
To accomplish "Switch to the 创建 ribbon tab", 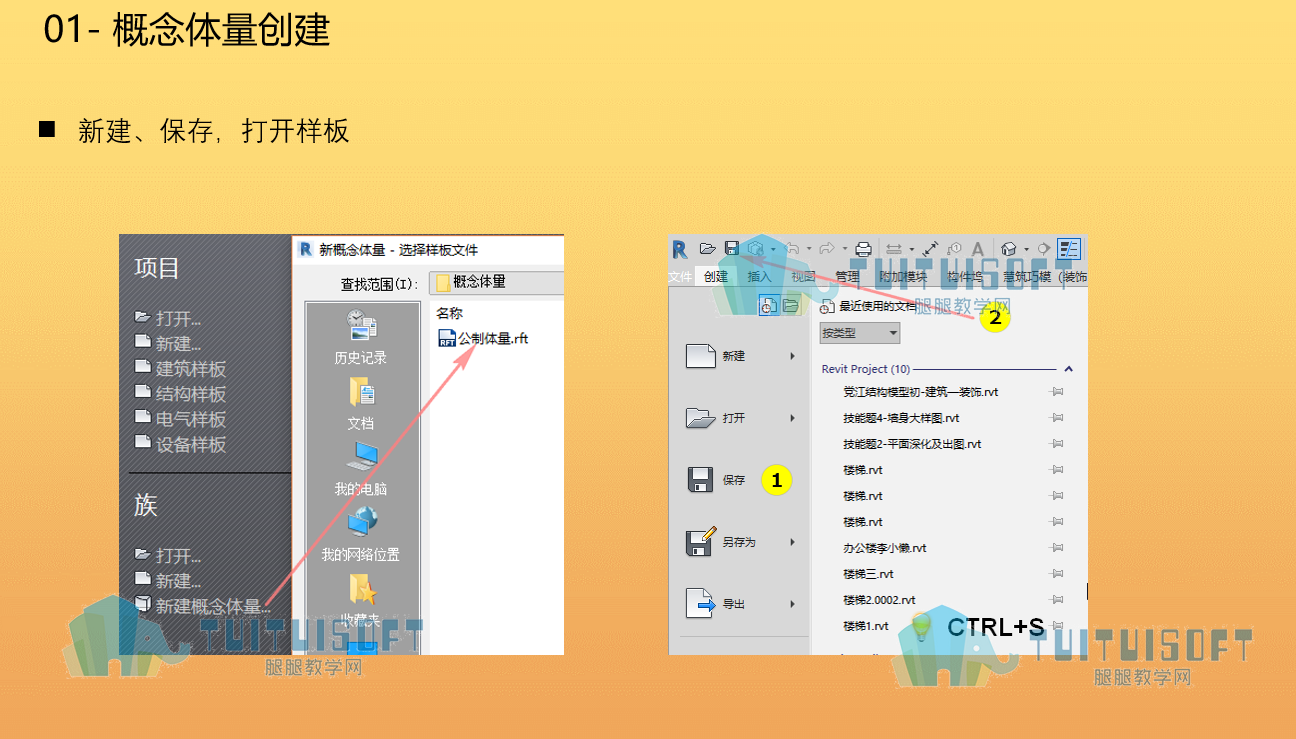I will point(716,277).
